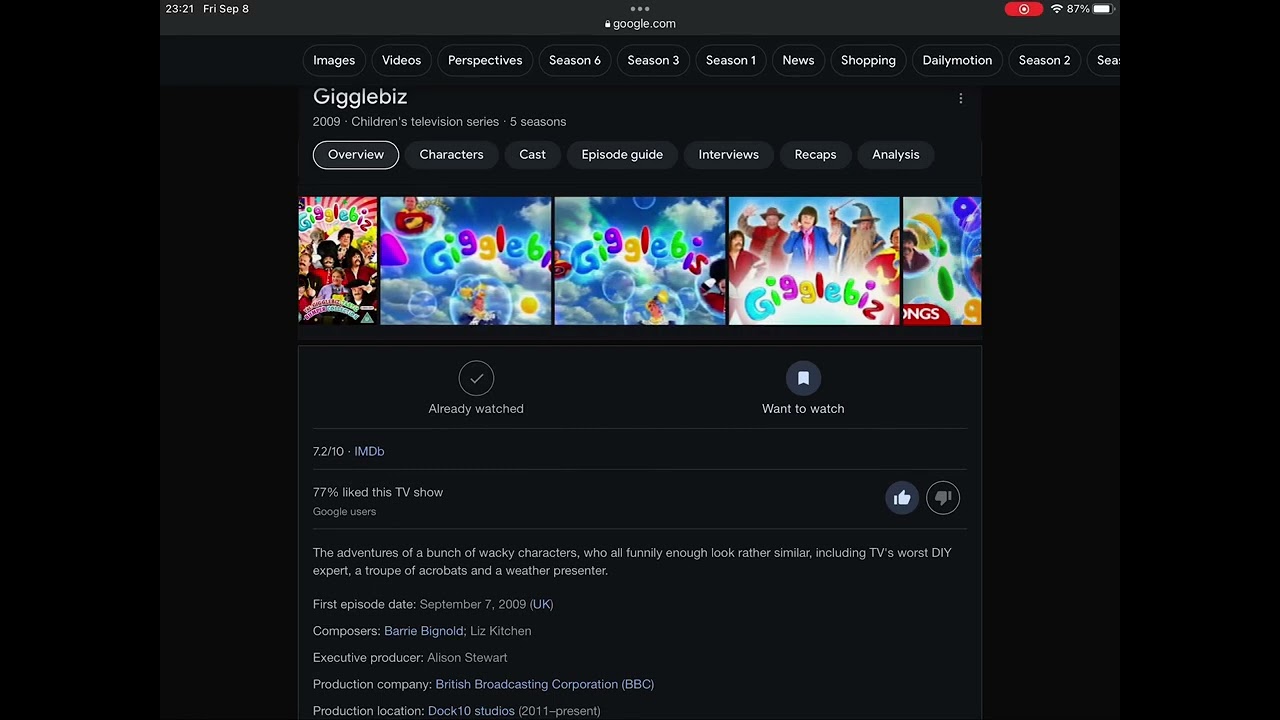Toggle the Want to watch bookmark
The height and width of the screenshot is (720, 1280).
click(x=803, y=388)
